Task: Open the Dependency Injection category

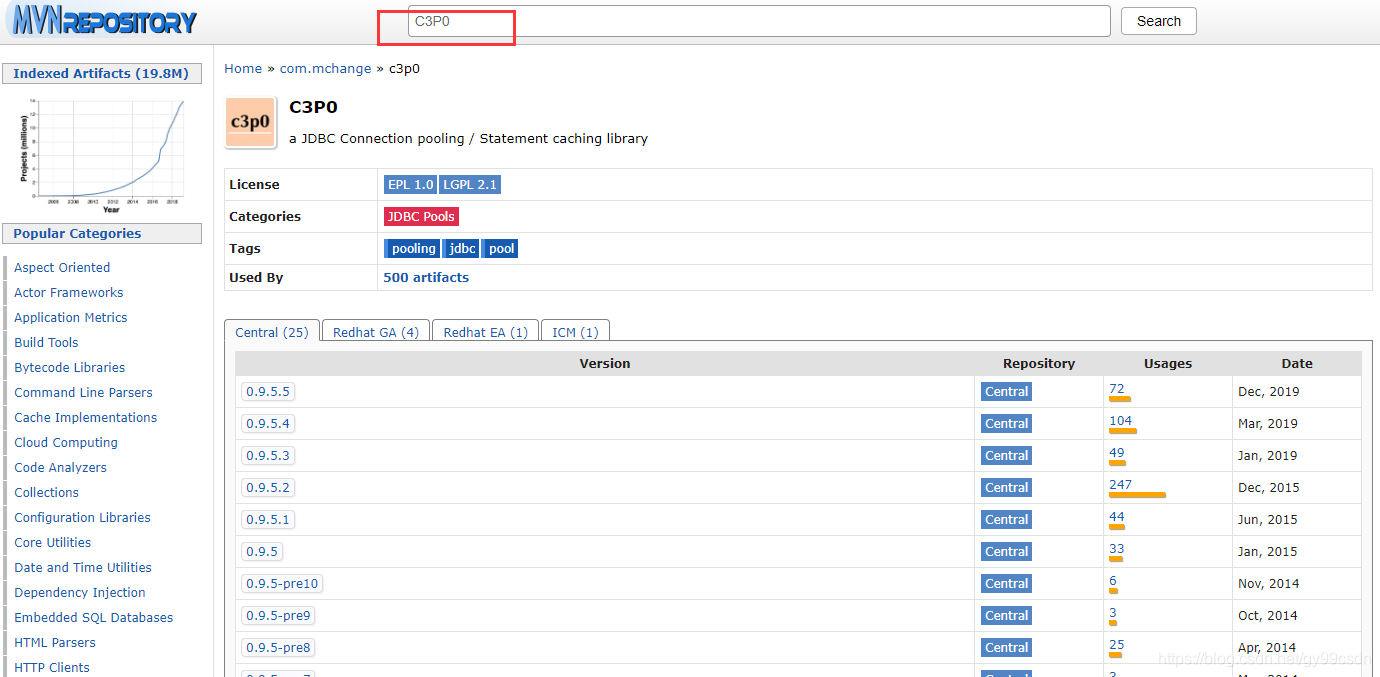Action: tap(80, 592)
